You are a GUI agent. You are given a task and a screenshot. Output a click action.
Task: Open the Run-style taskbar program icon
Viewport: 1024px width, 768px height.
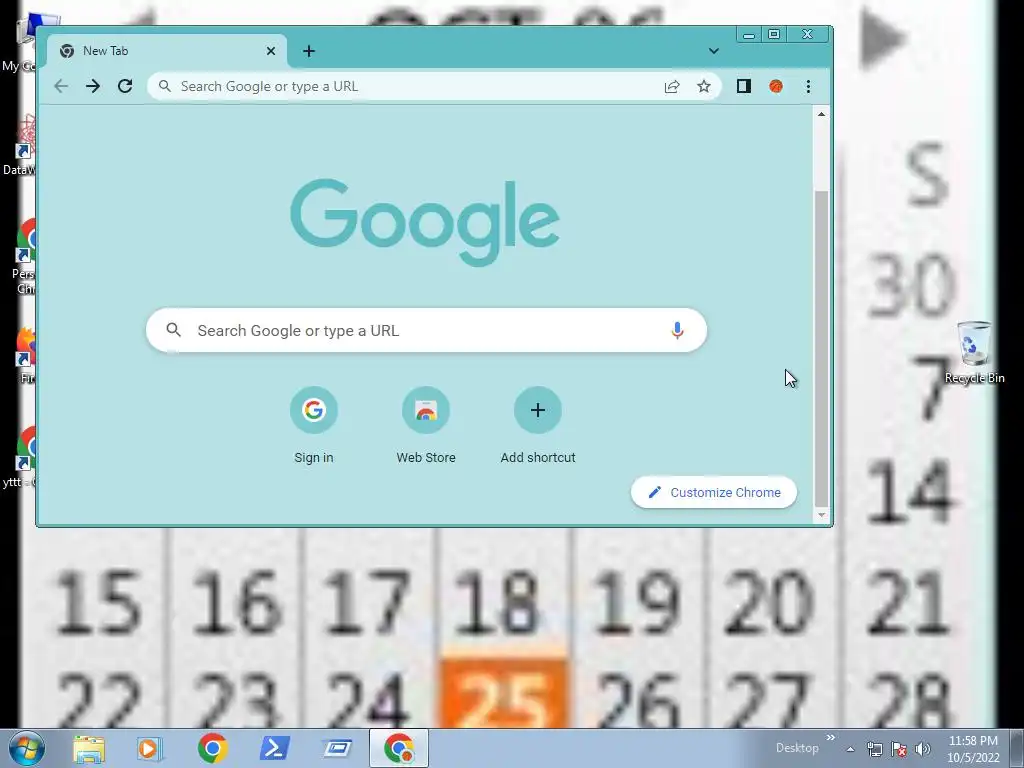point(338,748)
